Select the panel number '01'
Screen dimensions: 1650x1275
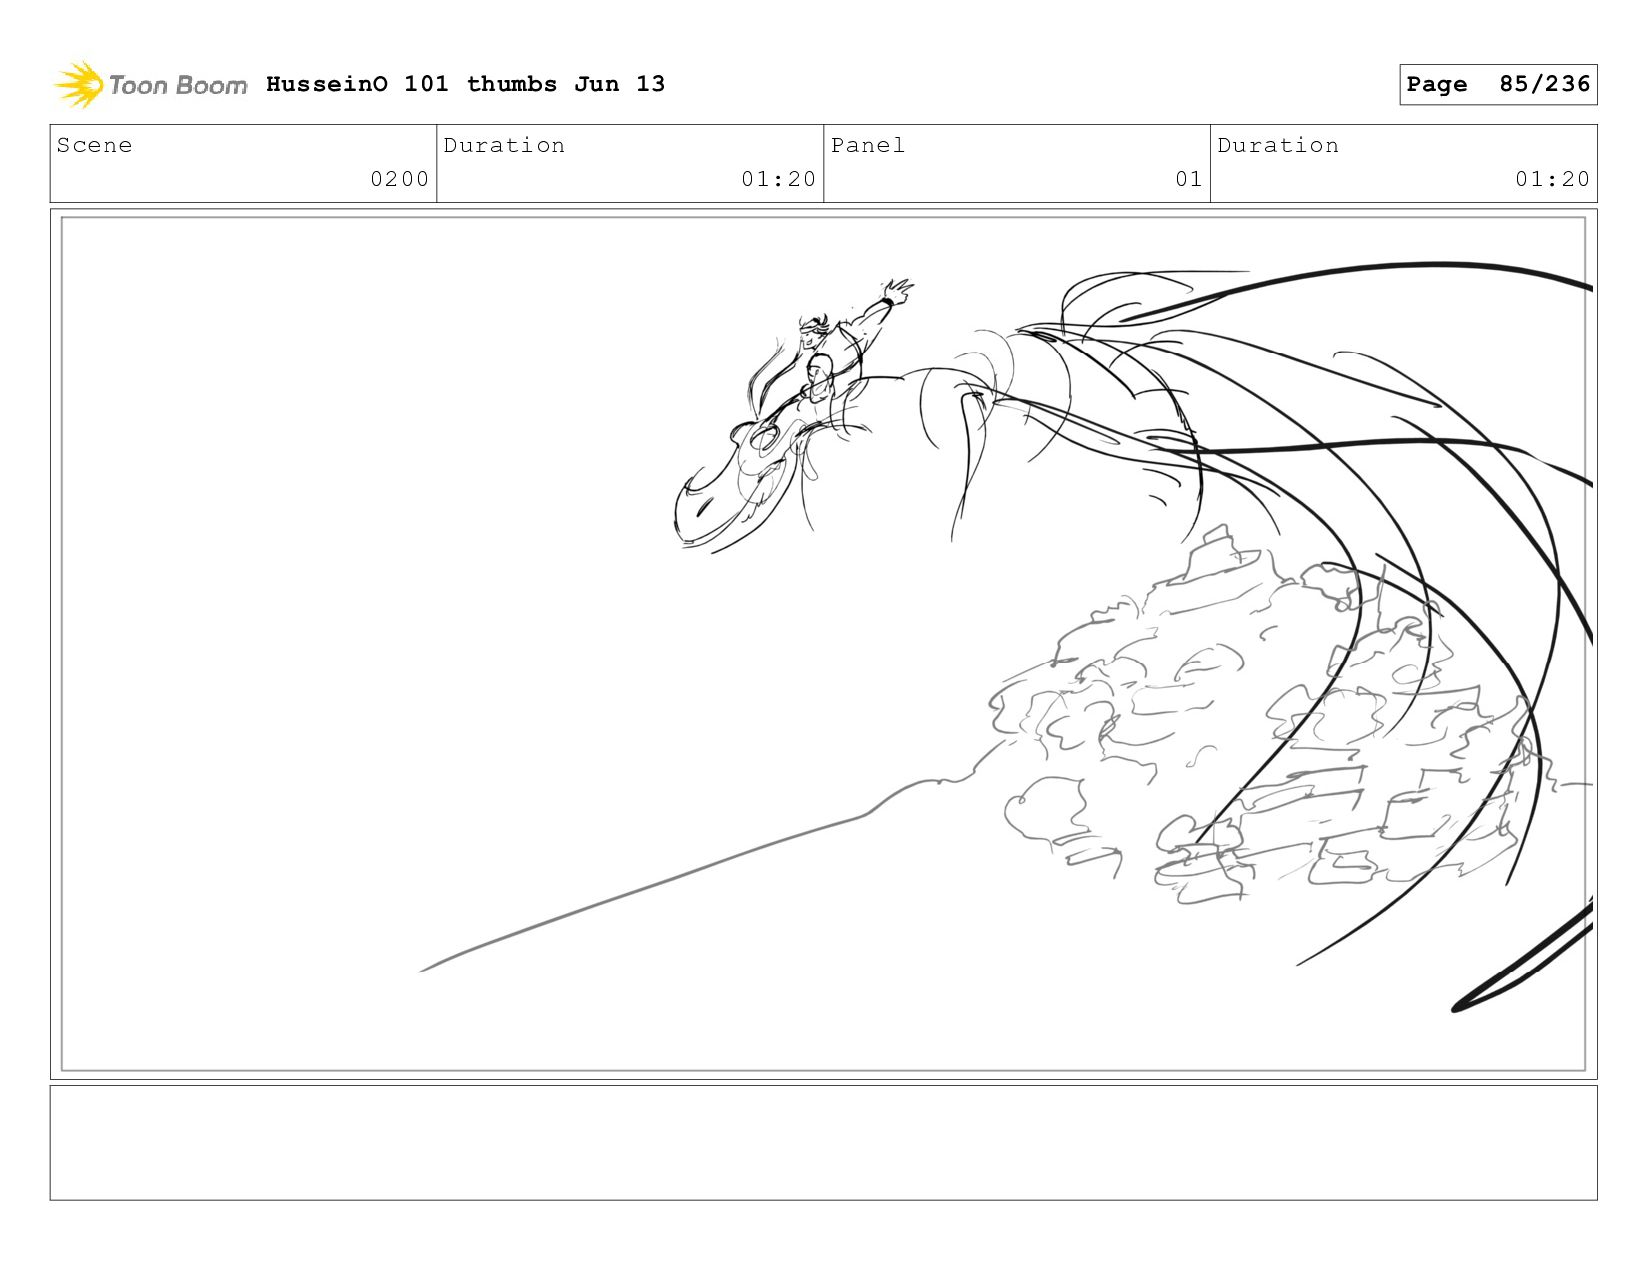pos(1188,179)
